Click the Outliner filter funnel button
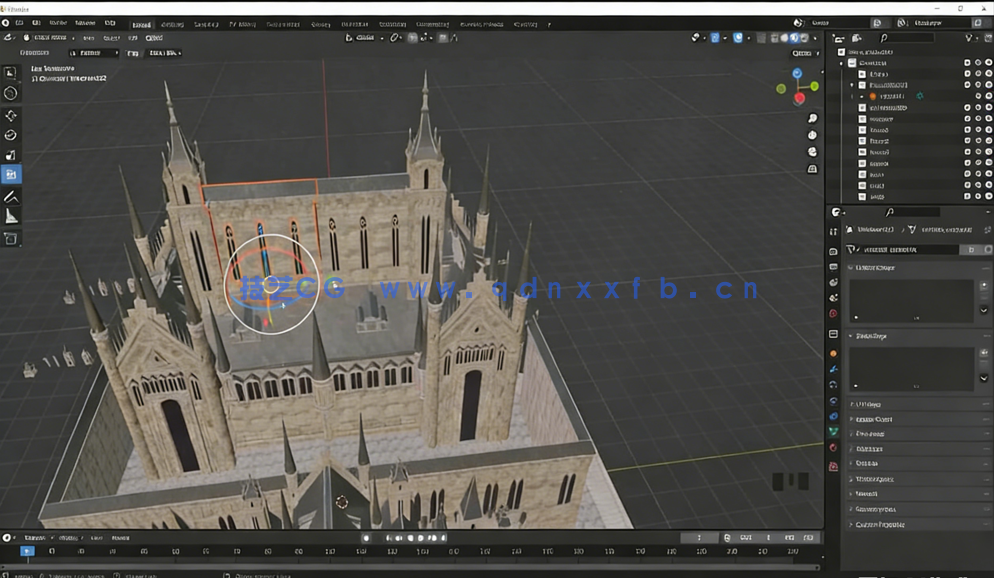994x578 pixels. click(x=967, y=37)
